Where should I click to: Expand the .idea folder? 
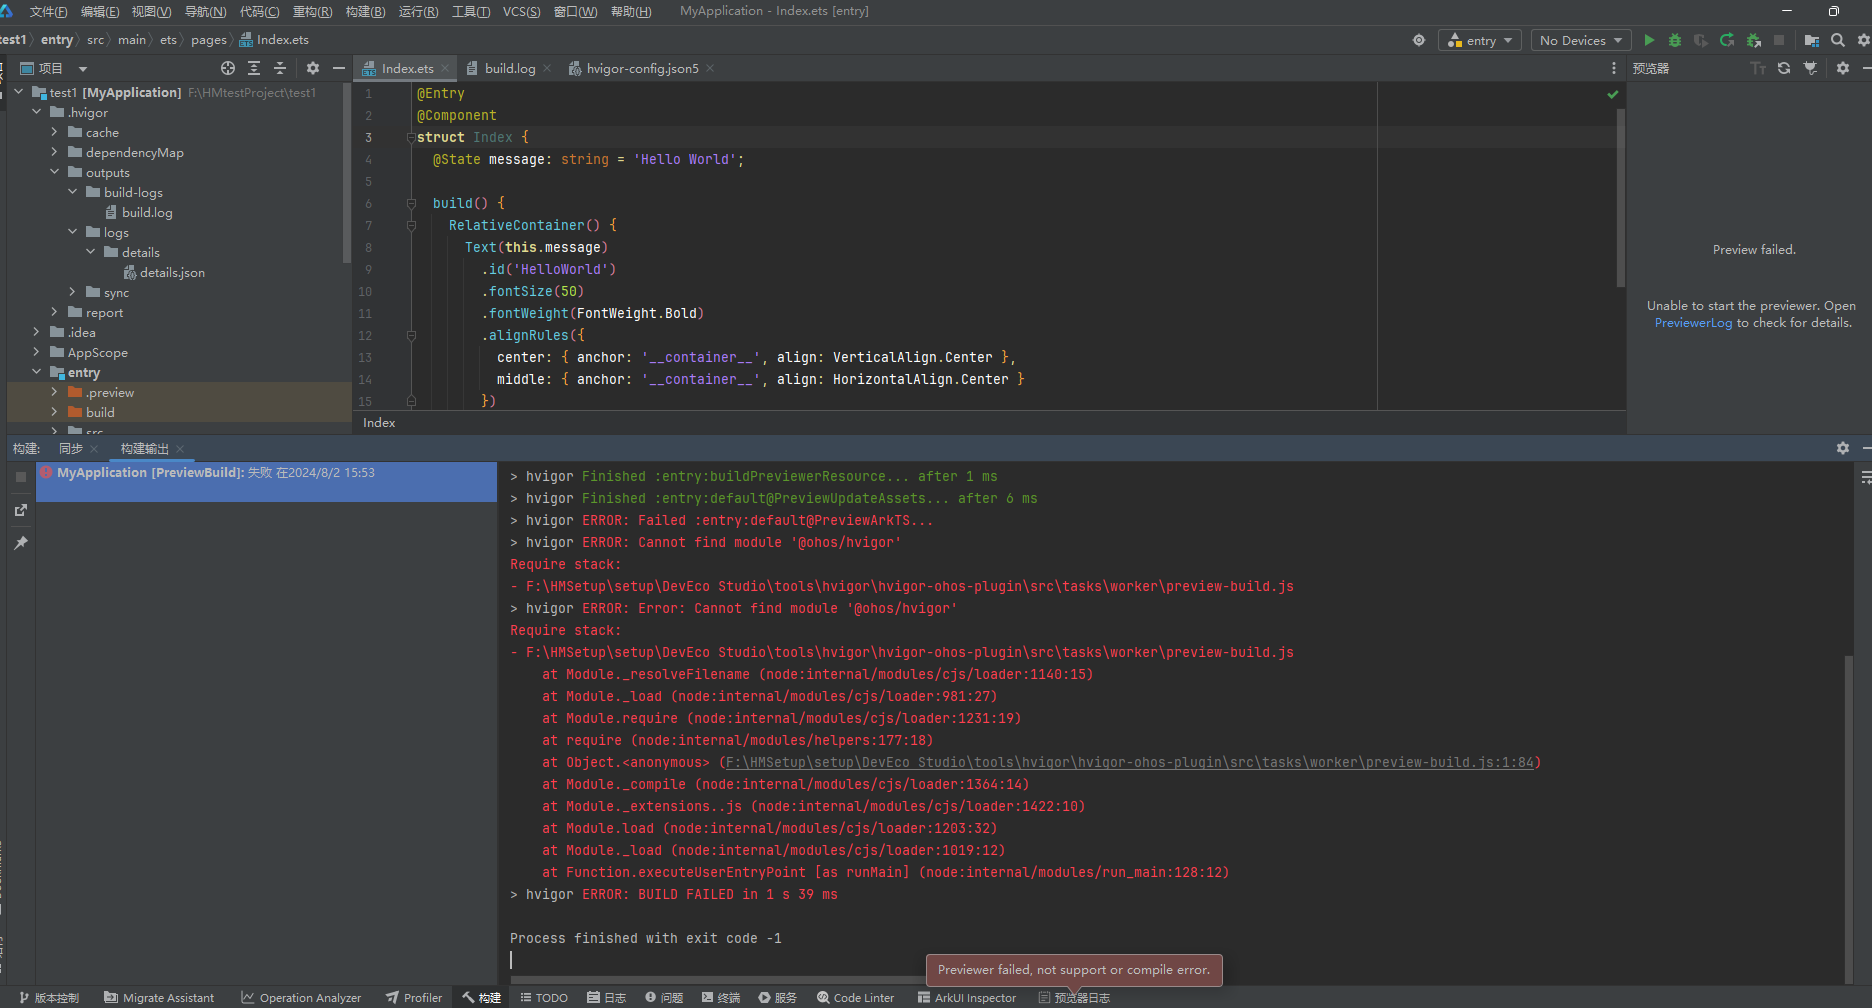pyautogui.click(x=37, y=332)
